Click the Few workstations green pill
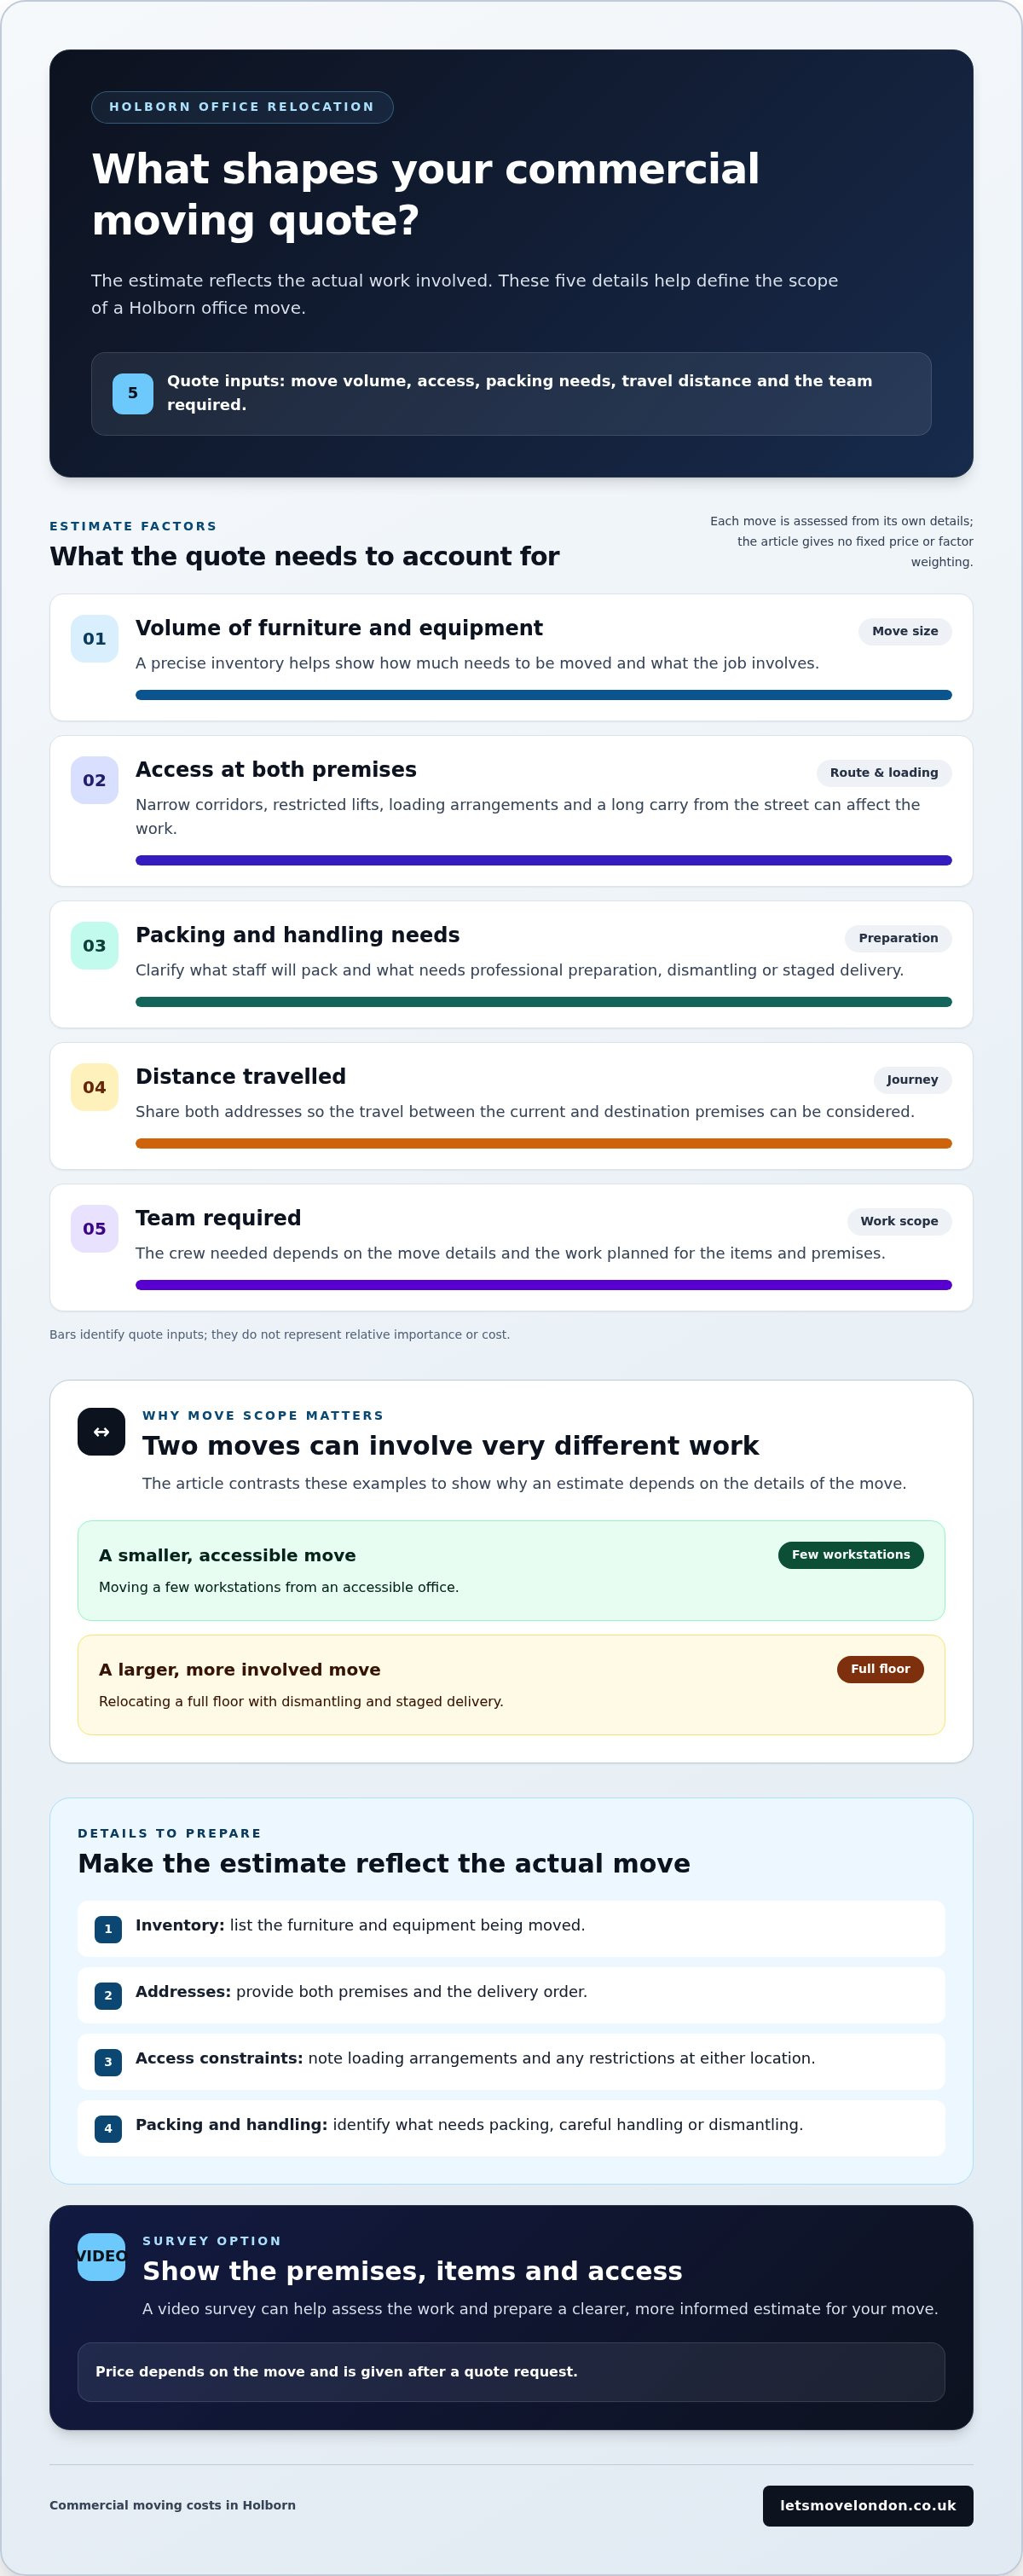 tap(850, 1554)
